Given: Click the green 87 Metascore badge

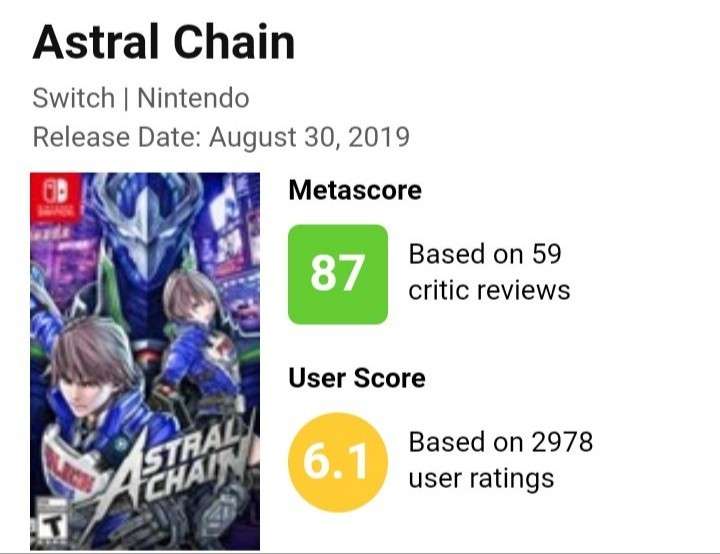Looking at the screenshot, I should tap(337, 274).
